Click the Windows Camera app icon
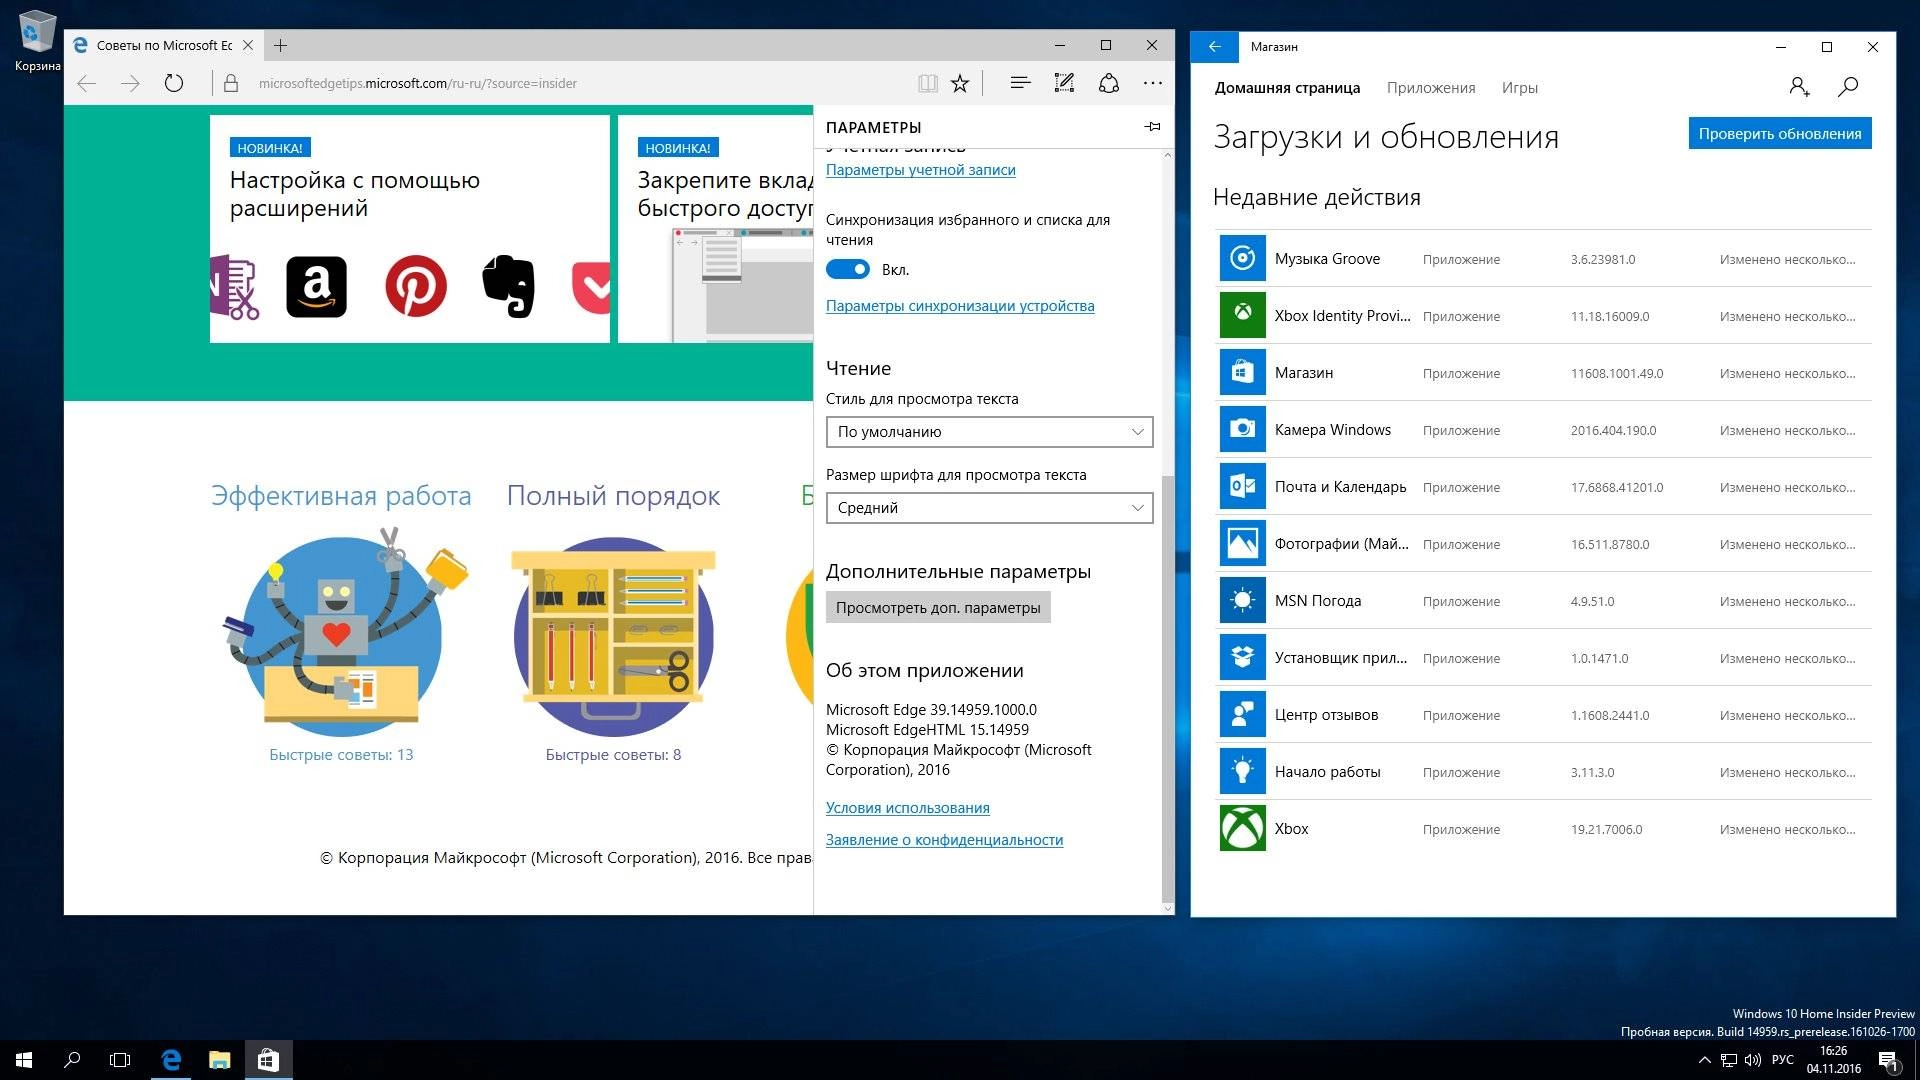 1242,430
